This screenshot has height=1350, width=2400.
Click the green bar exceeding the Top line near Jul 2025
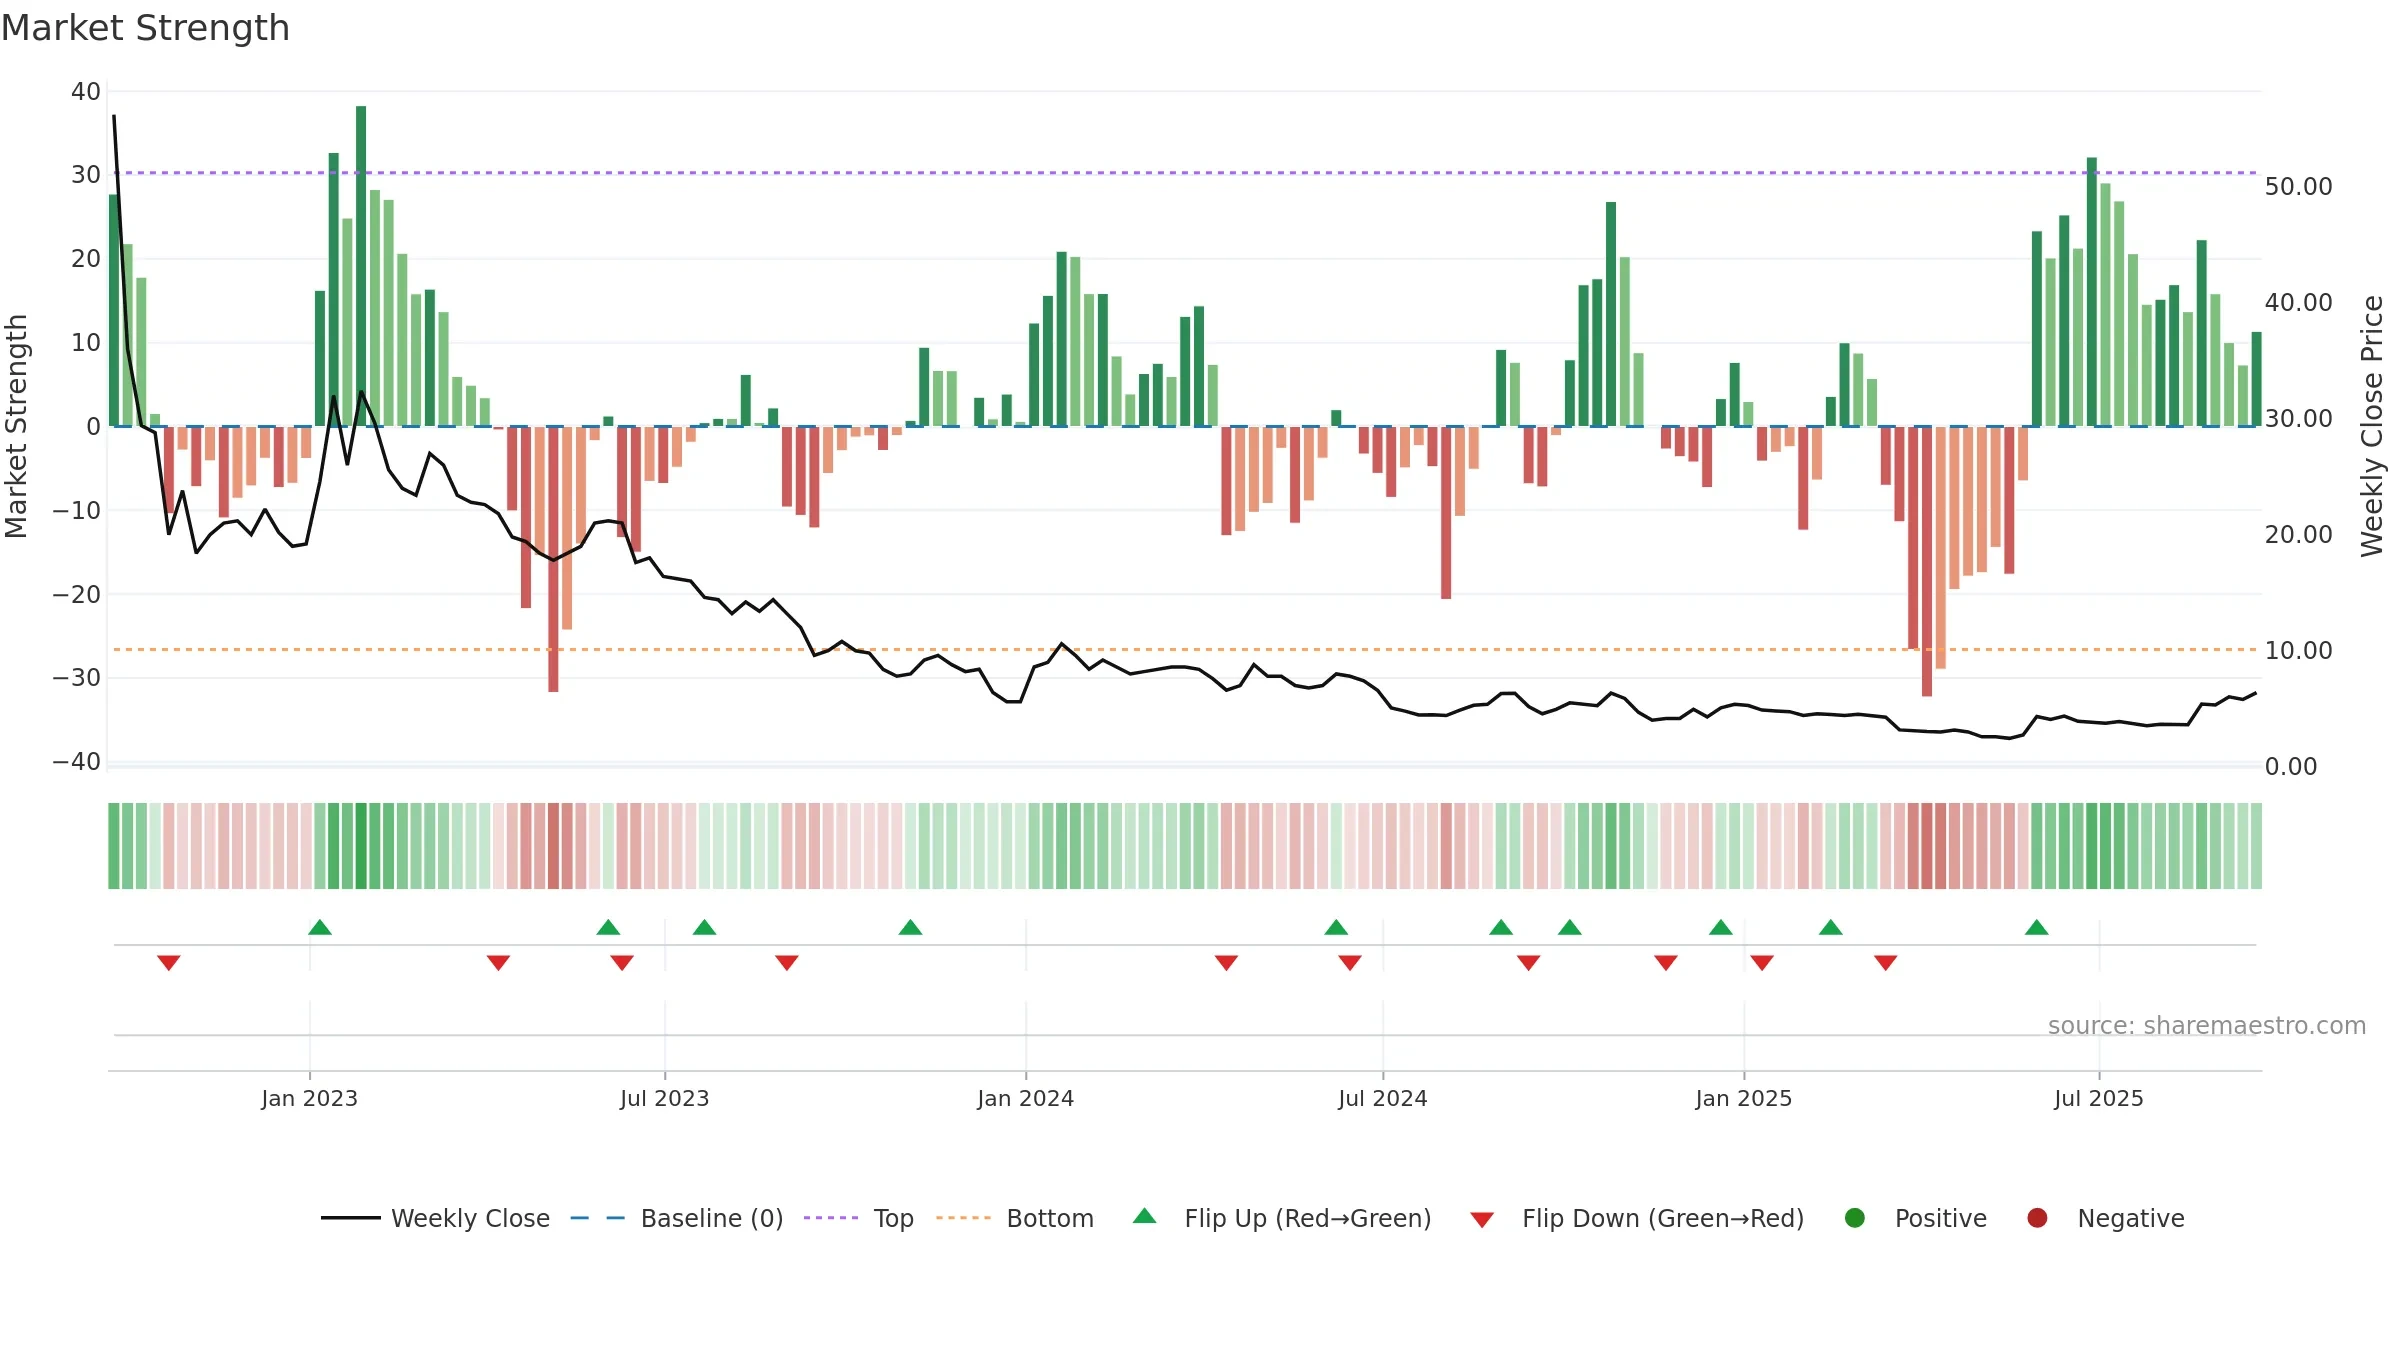[x=2092, y=292]
